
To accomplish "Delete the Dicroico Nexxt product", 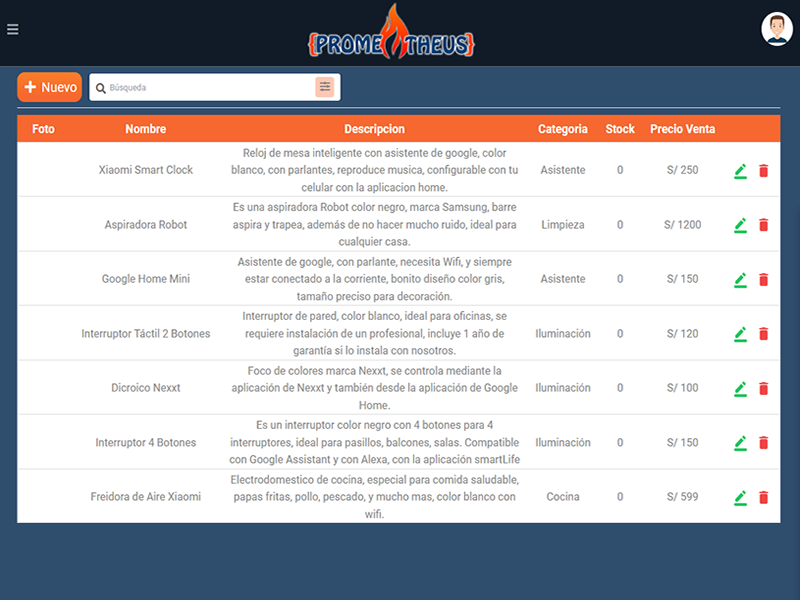I will pyautogui.click(x=764, y=388).
